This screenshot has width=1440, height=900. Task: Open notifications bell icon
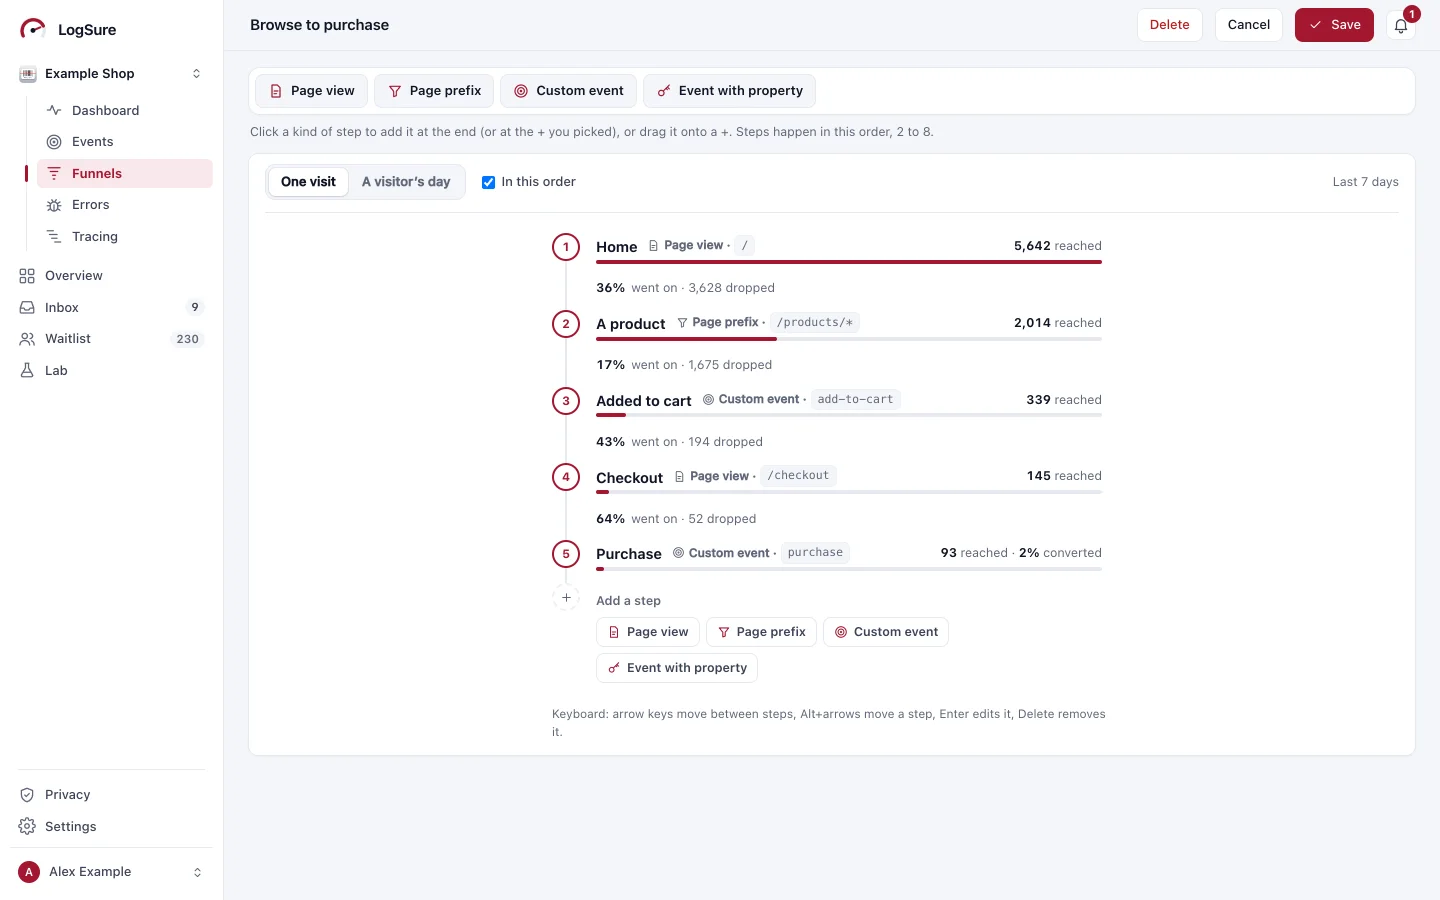click(1401, 26)
